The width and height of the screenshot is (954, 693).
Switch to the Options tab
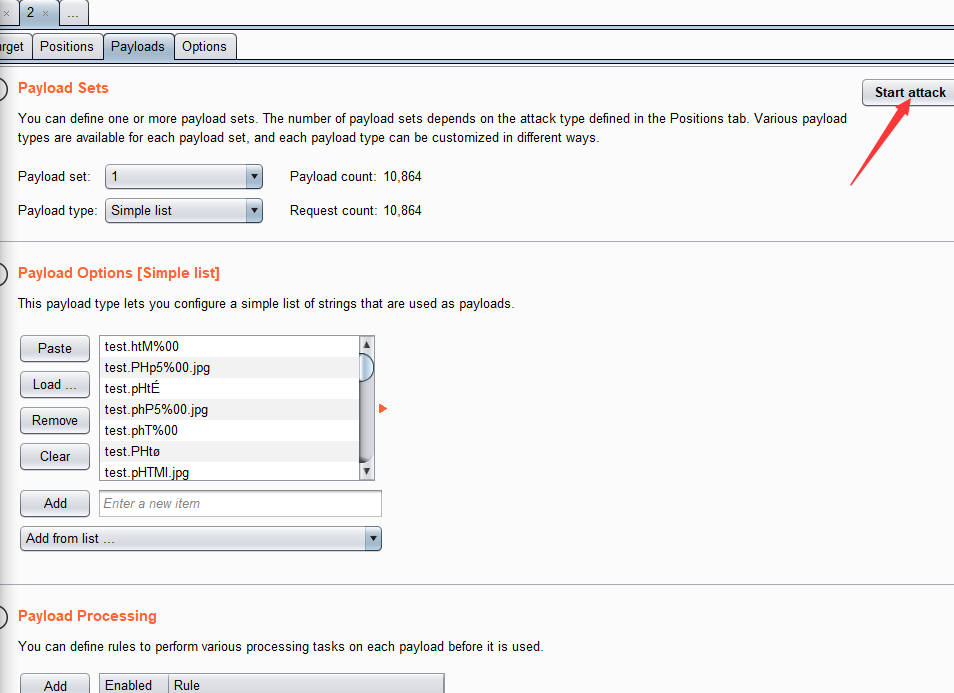[x=204, y=46]
